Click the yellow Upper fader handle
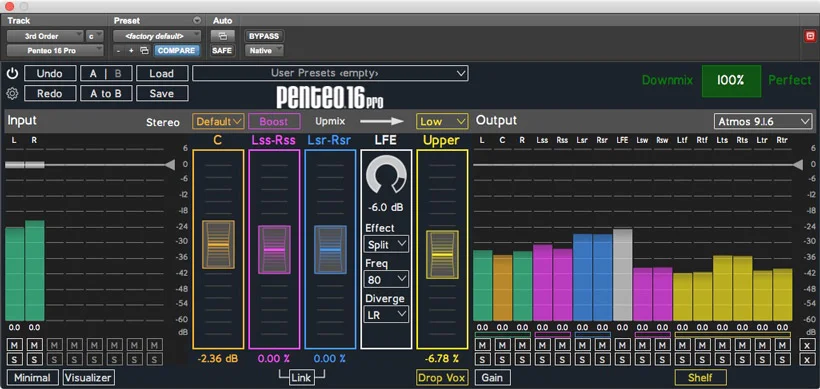The width and height of the screenshot is (820, 389). pos(442,254)
